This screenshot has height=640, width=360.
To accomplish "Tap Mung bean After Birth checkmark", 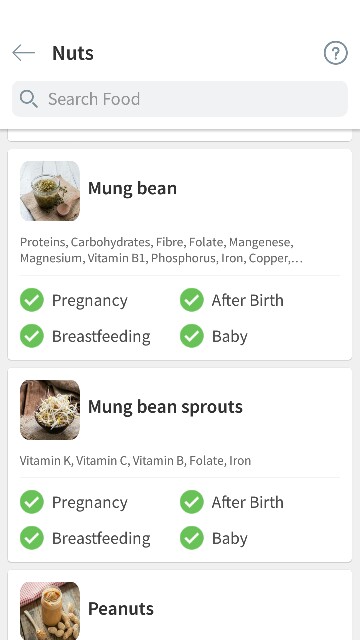I will tap(191, 300).
